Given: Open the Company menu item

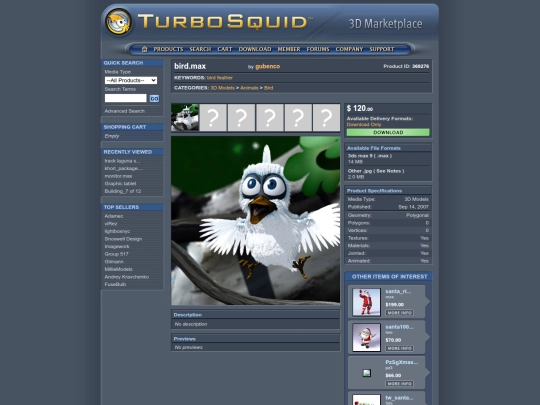Looking at the screenshot, I should click(349, 49).
